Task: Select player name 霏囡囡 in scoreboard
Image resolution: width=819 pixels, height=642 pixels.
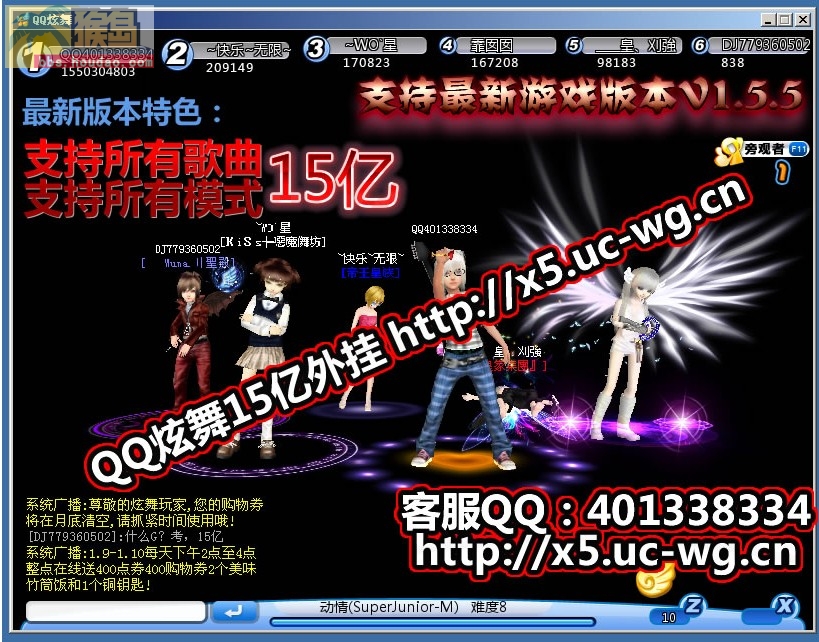Action: [x=492, y=46]
